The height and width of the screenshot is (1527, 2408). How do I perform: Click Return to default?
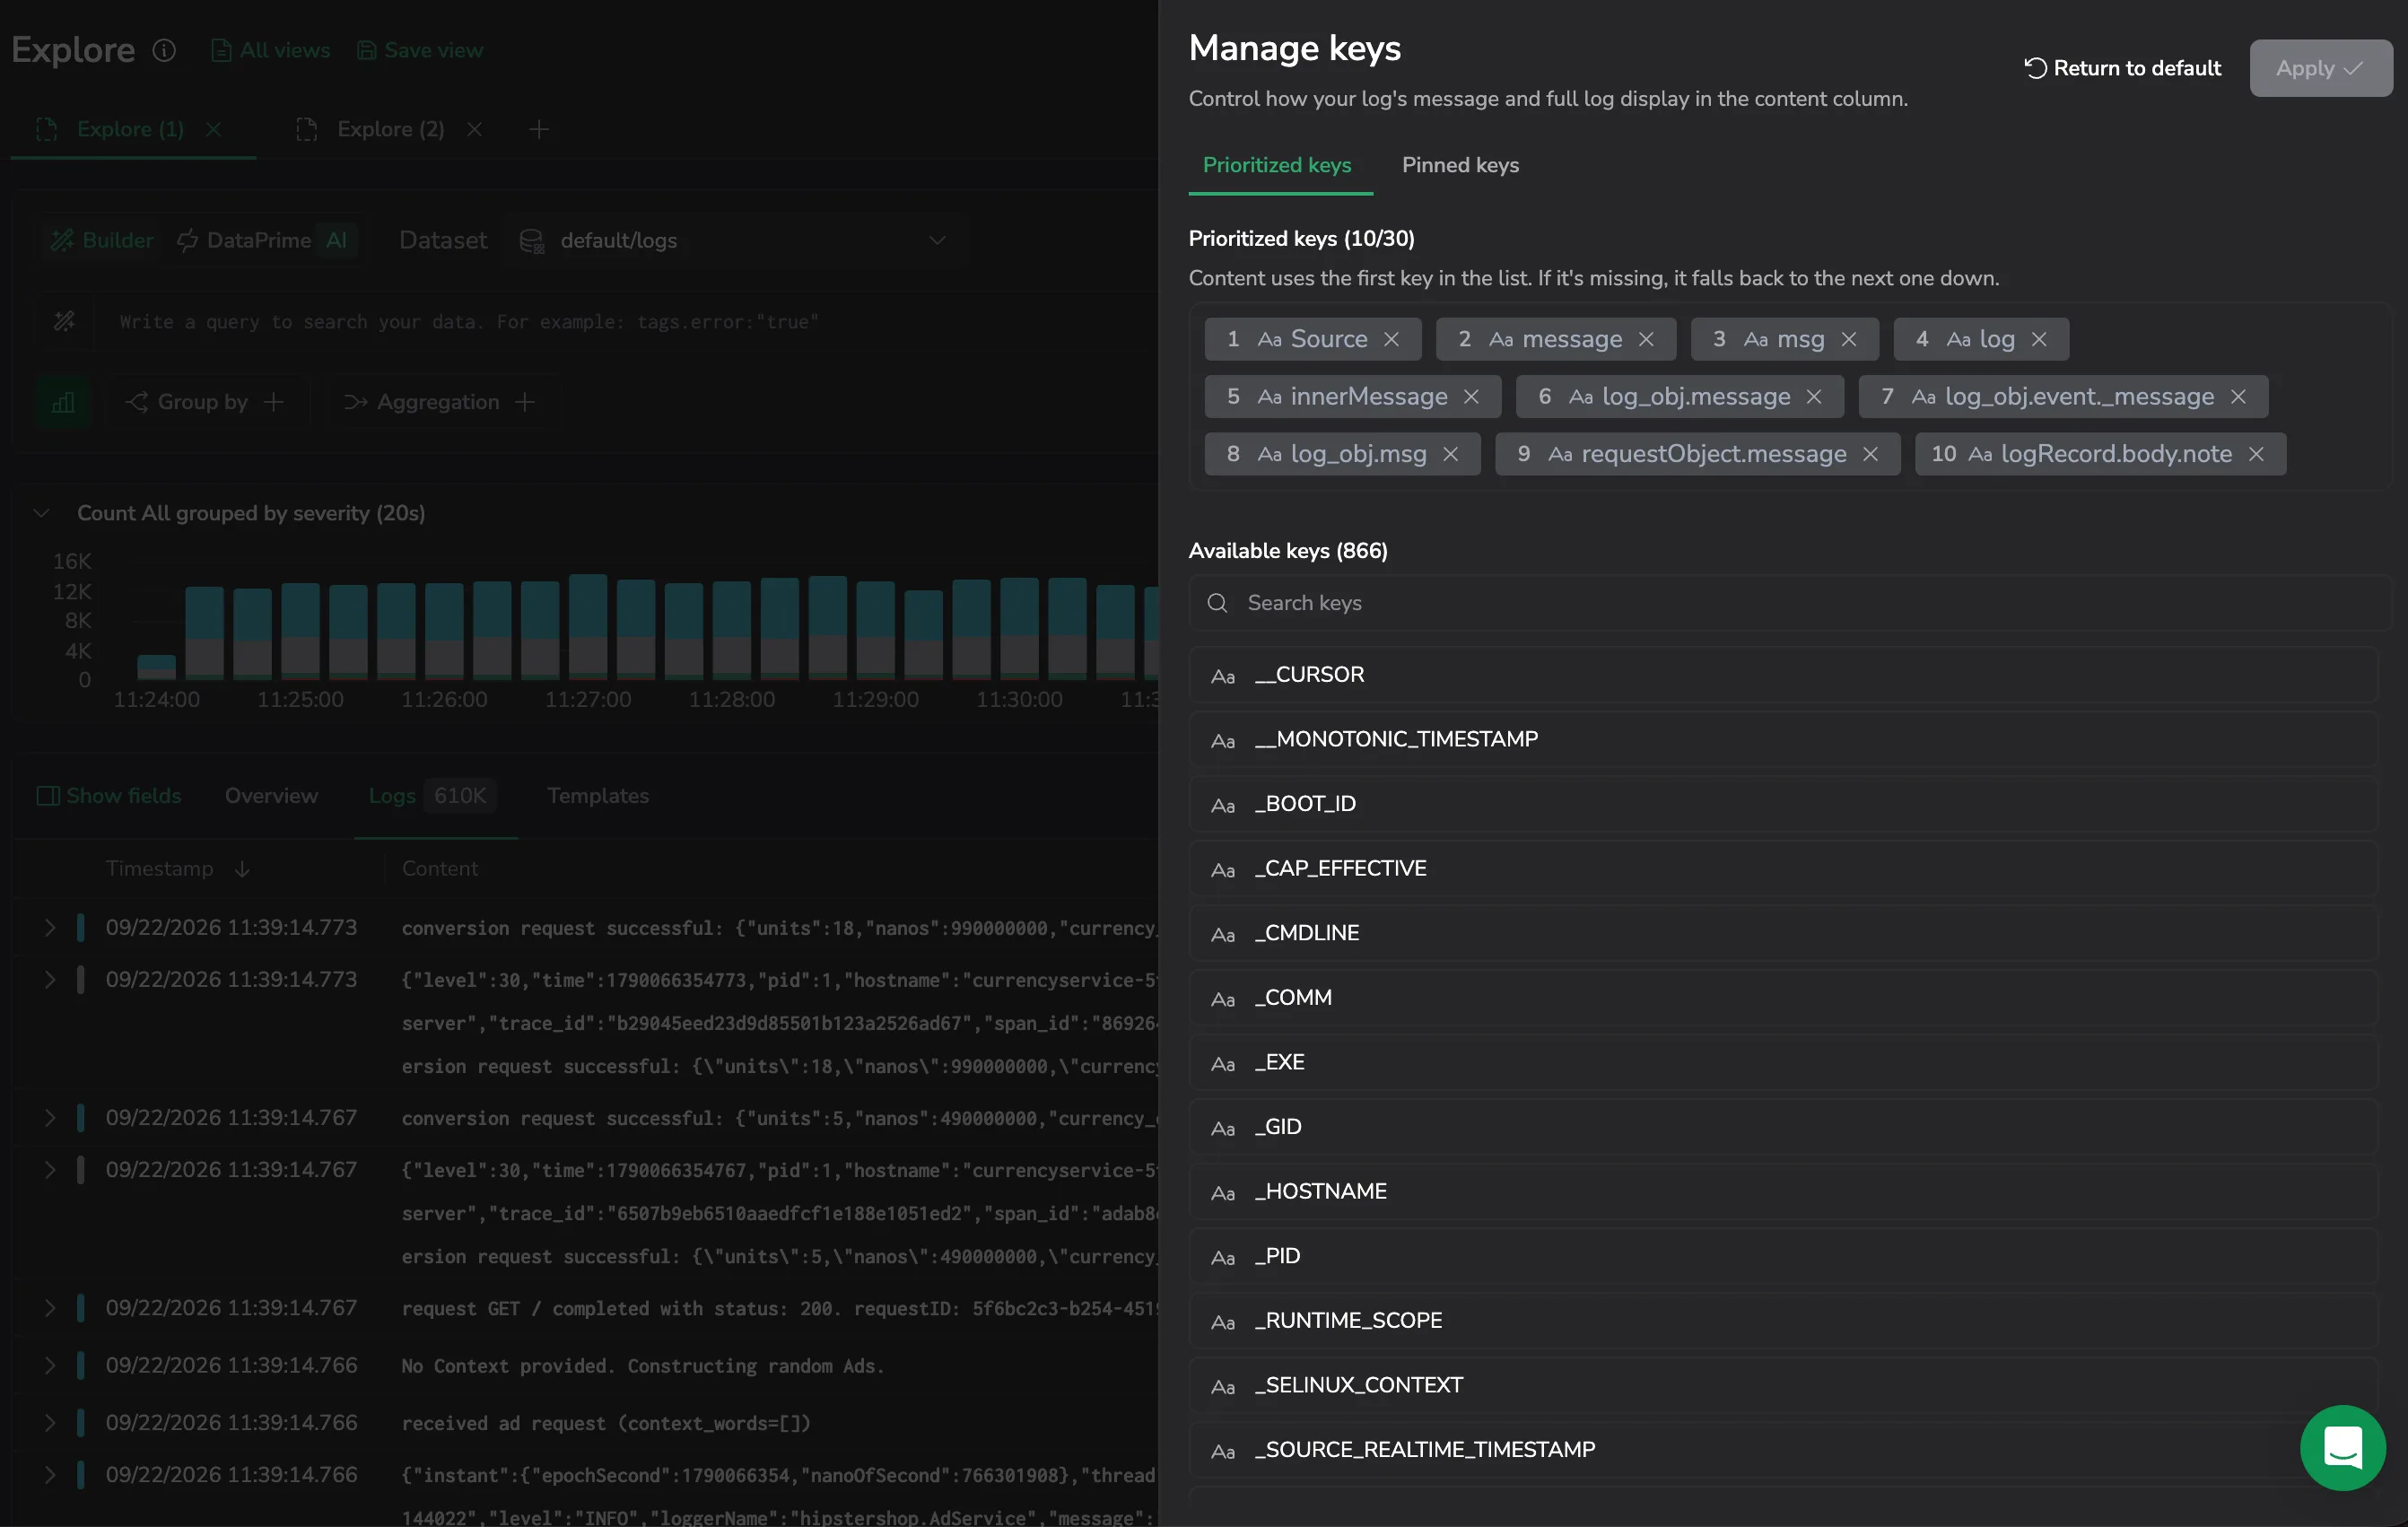pyautogui.click(x=2122, y=68)
